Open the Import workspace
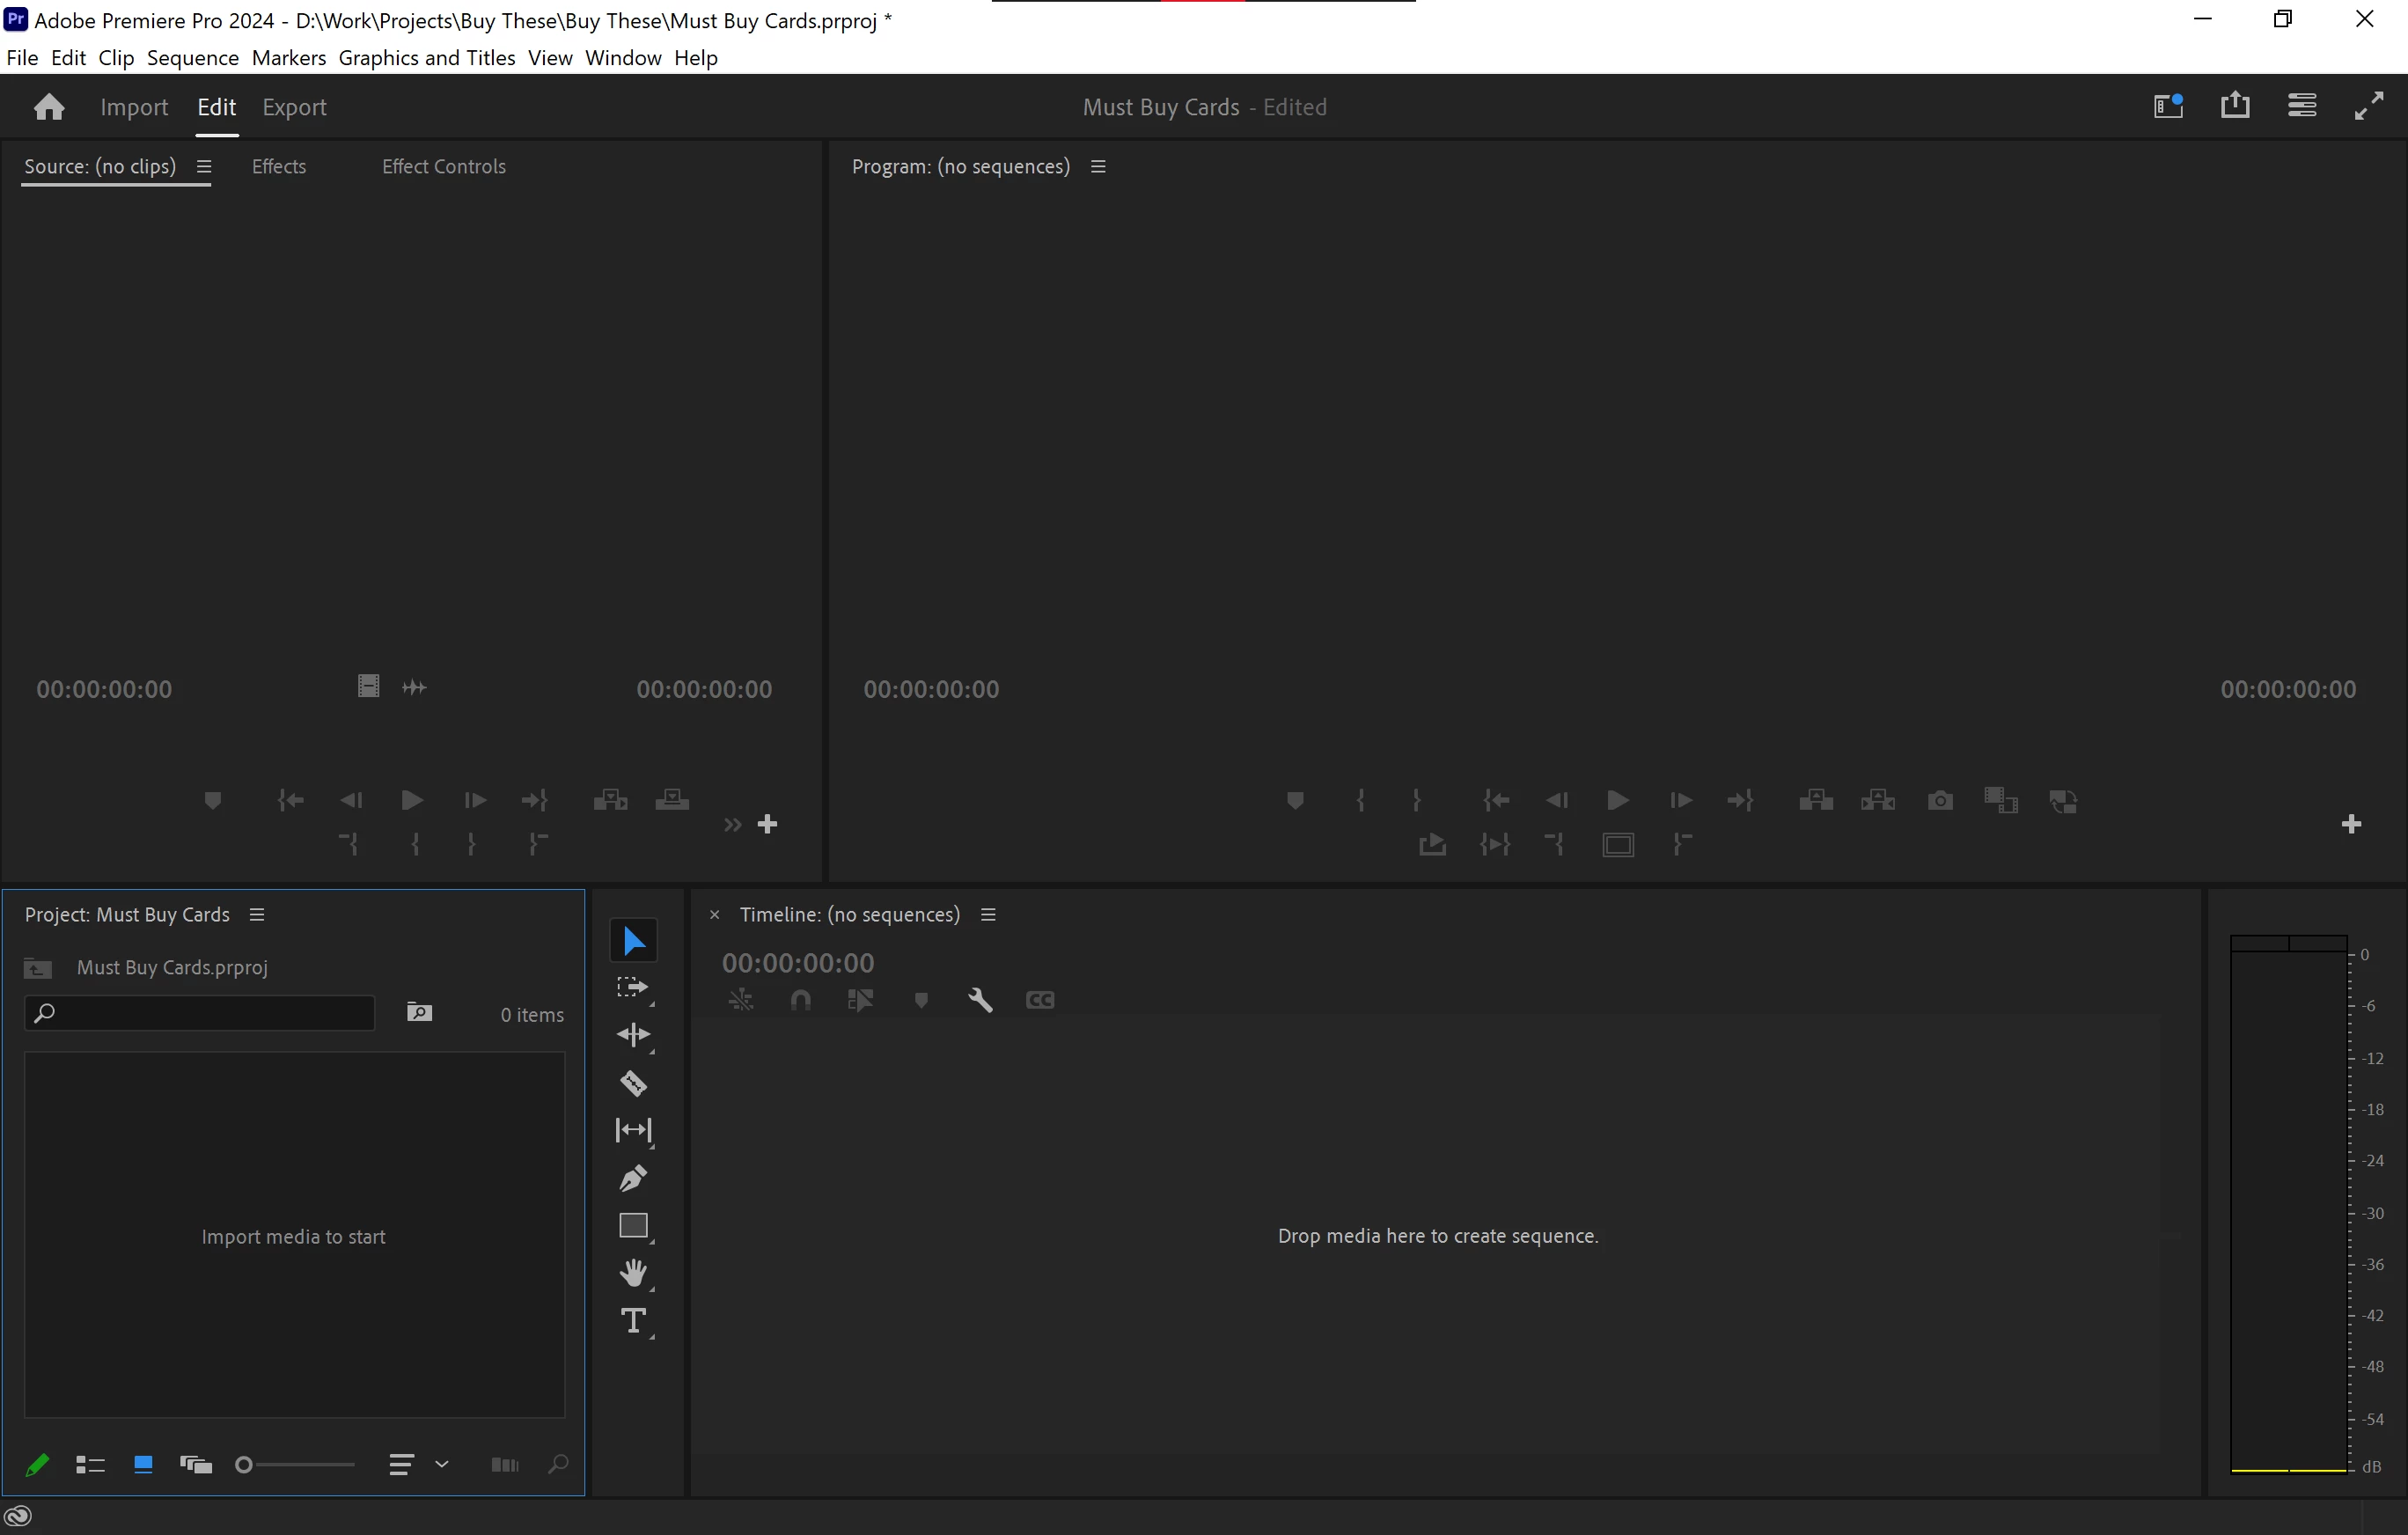This screenshot has width=2408, height=1535. [x=134, y=107]
